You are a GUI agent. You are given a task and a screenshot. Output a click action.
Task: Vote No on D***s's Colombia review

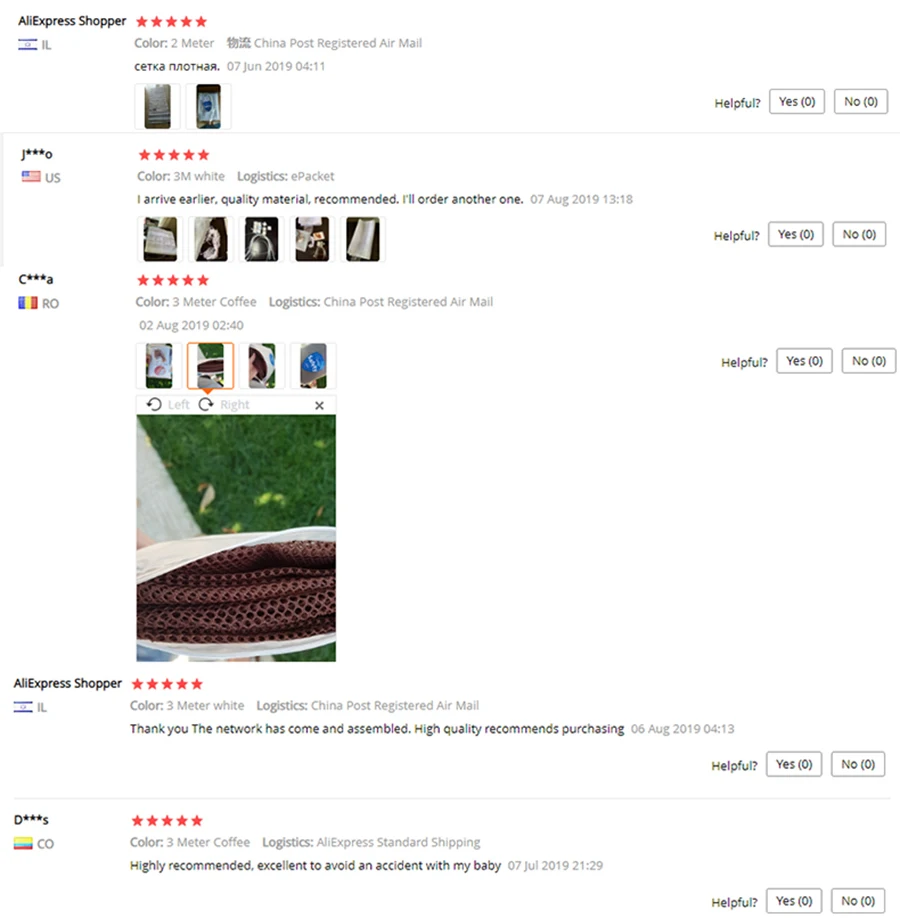pos(858,900)
